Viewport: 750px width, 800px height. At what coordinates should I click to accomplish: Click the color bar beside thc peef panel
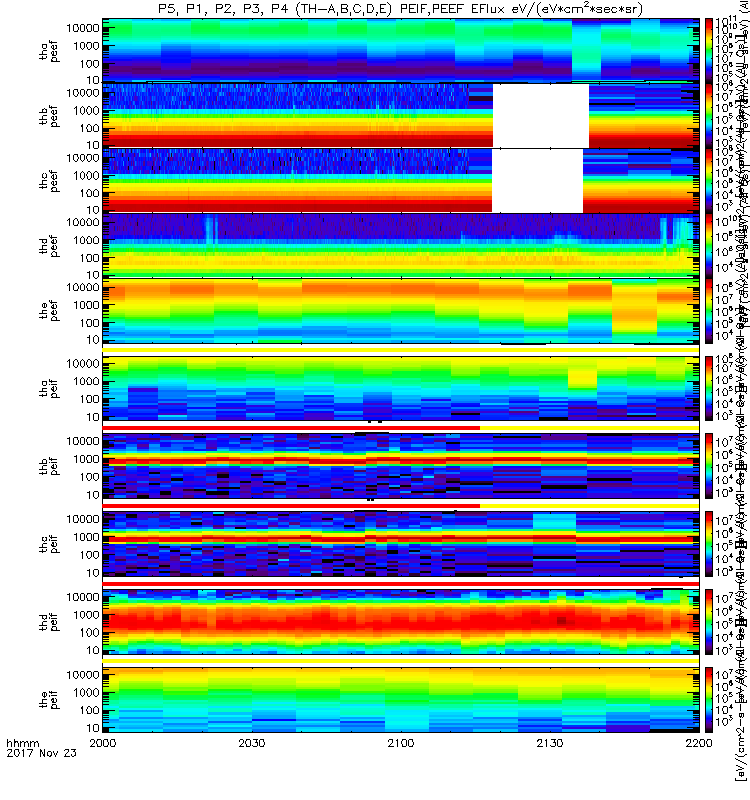point(709,181)
